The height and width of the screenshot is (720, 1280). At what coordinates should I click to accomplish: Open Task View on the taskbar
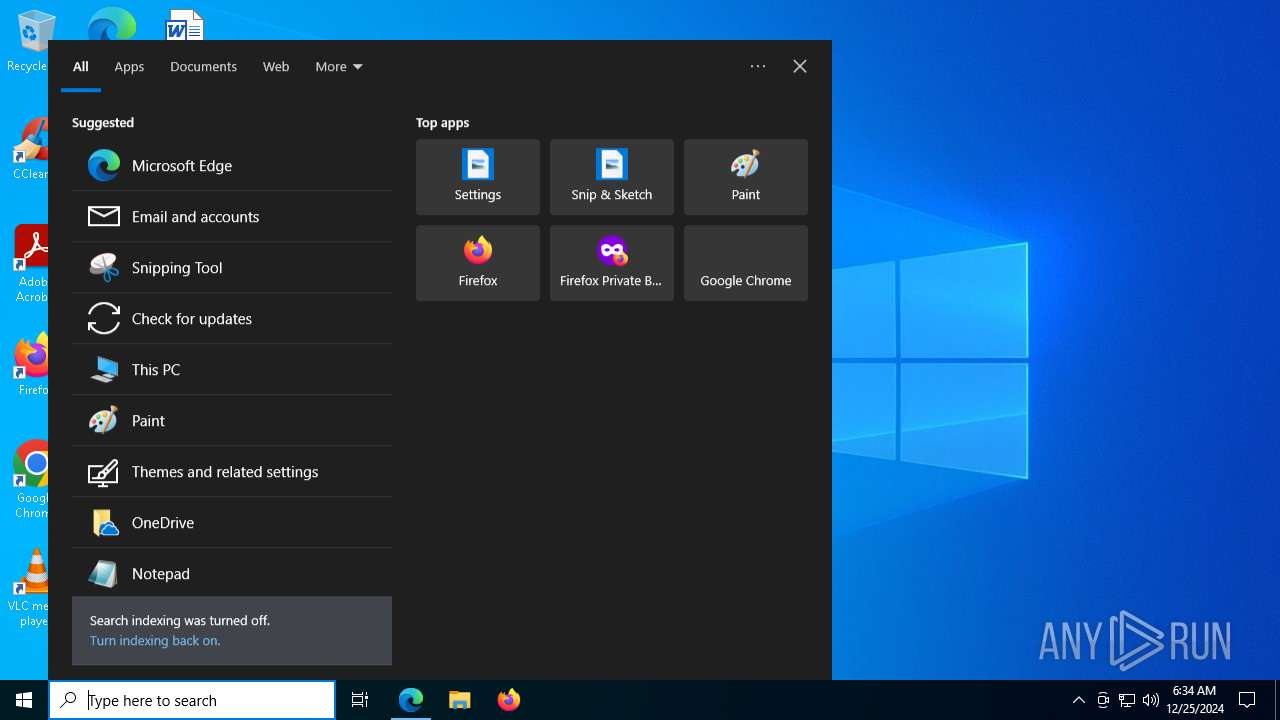[360, 700]
